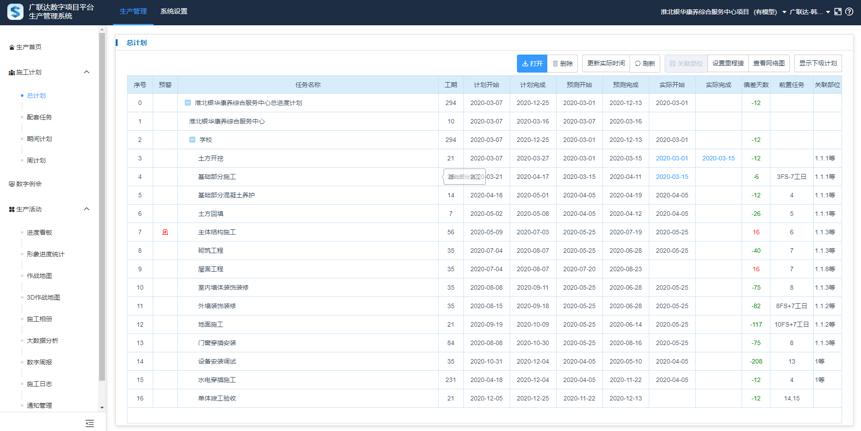Open 数字周报 in the sidebar
Viewport: 861px width, 431px height.
point(39,362)
